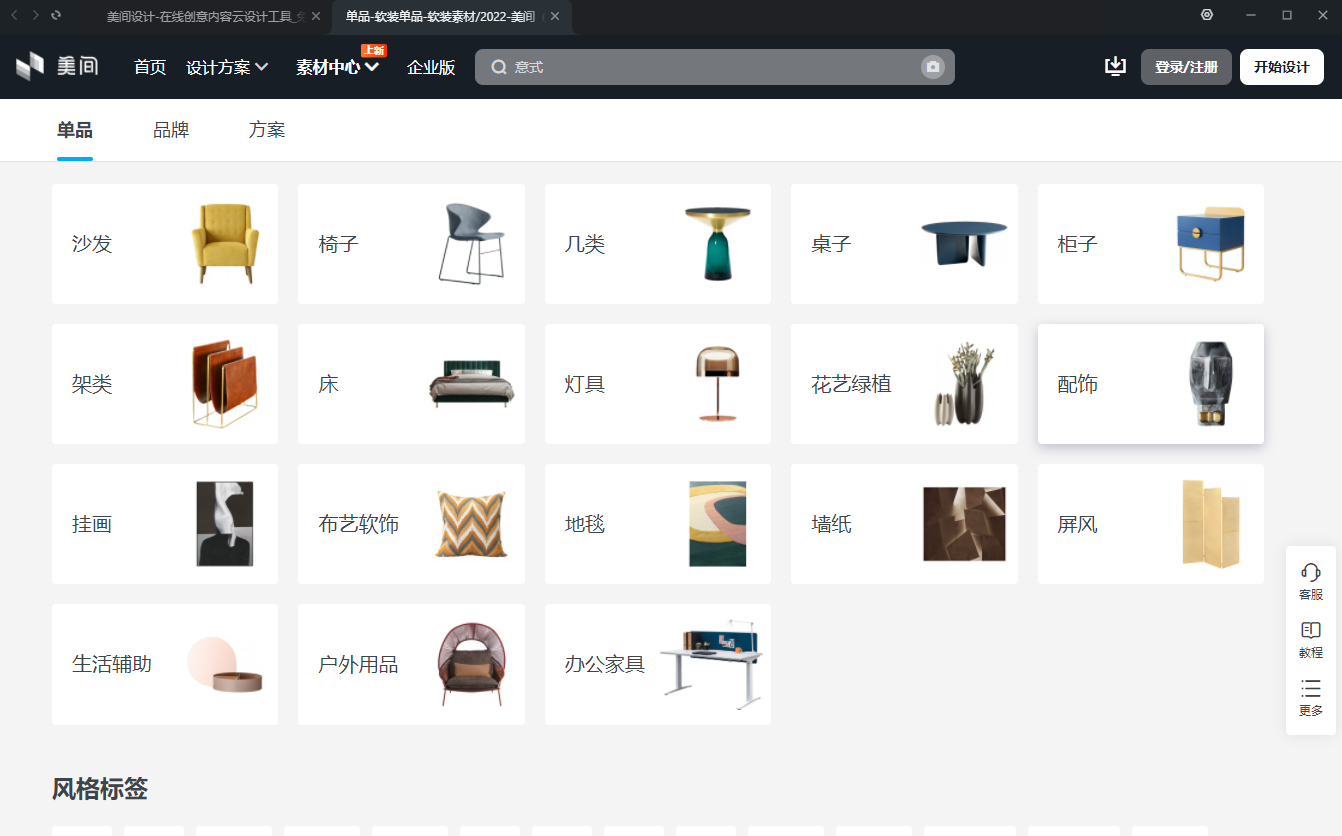Viewport: 1342px width, 836px height.
Task: Click the 登录/注册 button
Action: [x=1186, y=66]
